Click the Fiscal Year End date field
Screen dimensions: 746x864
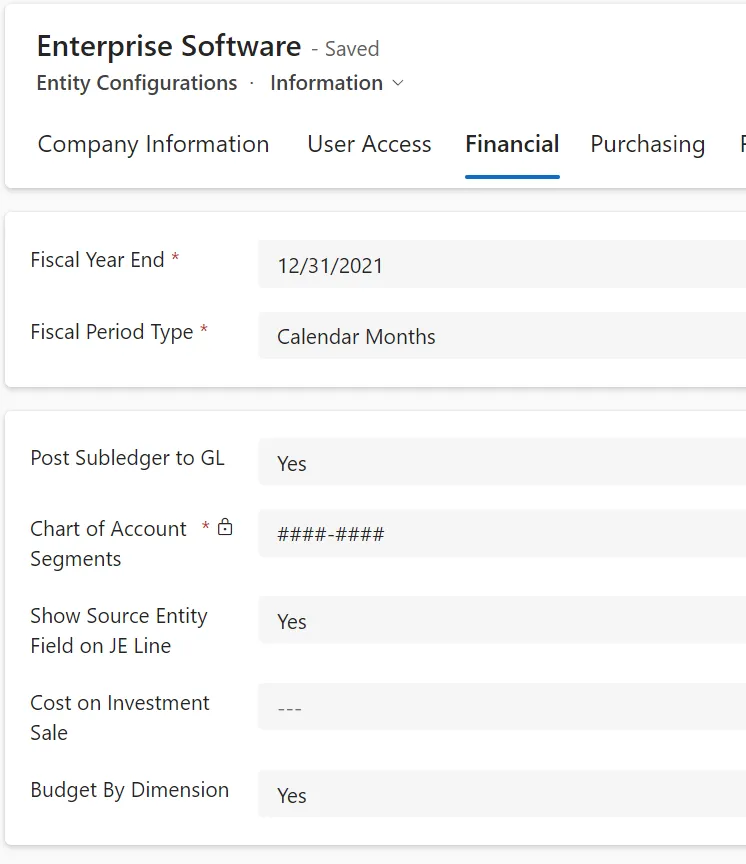[502, 264]
